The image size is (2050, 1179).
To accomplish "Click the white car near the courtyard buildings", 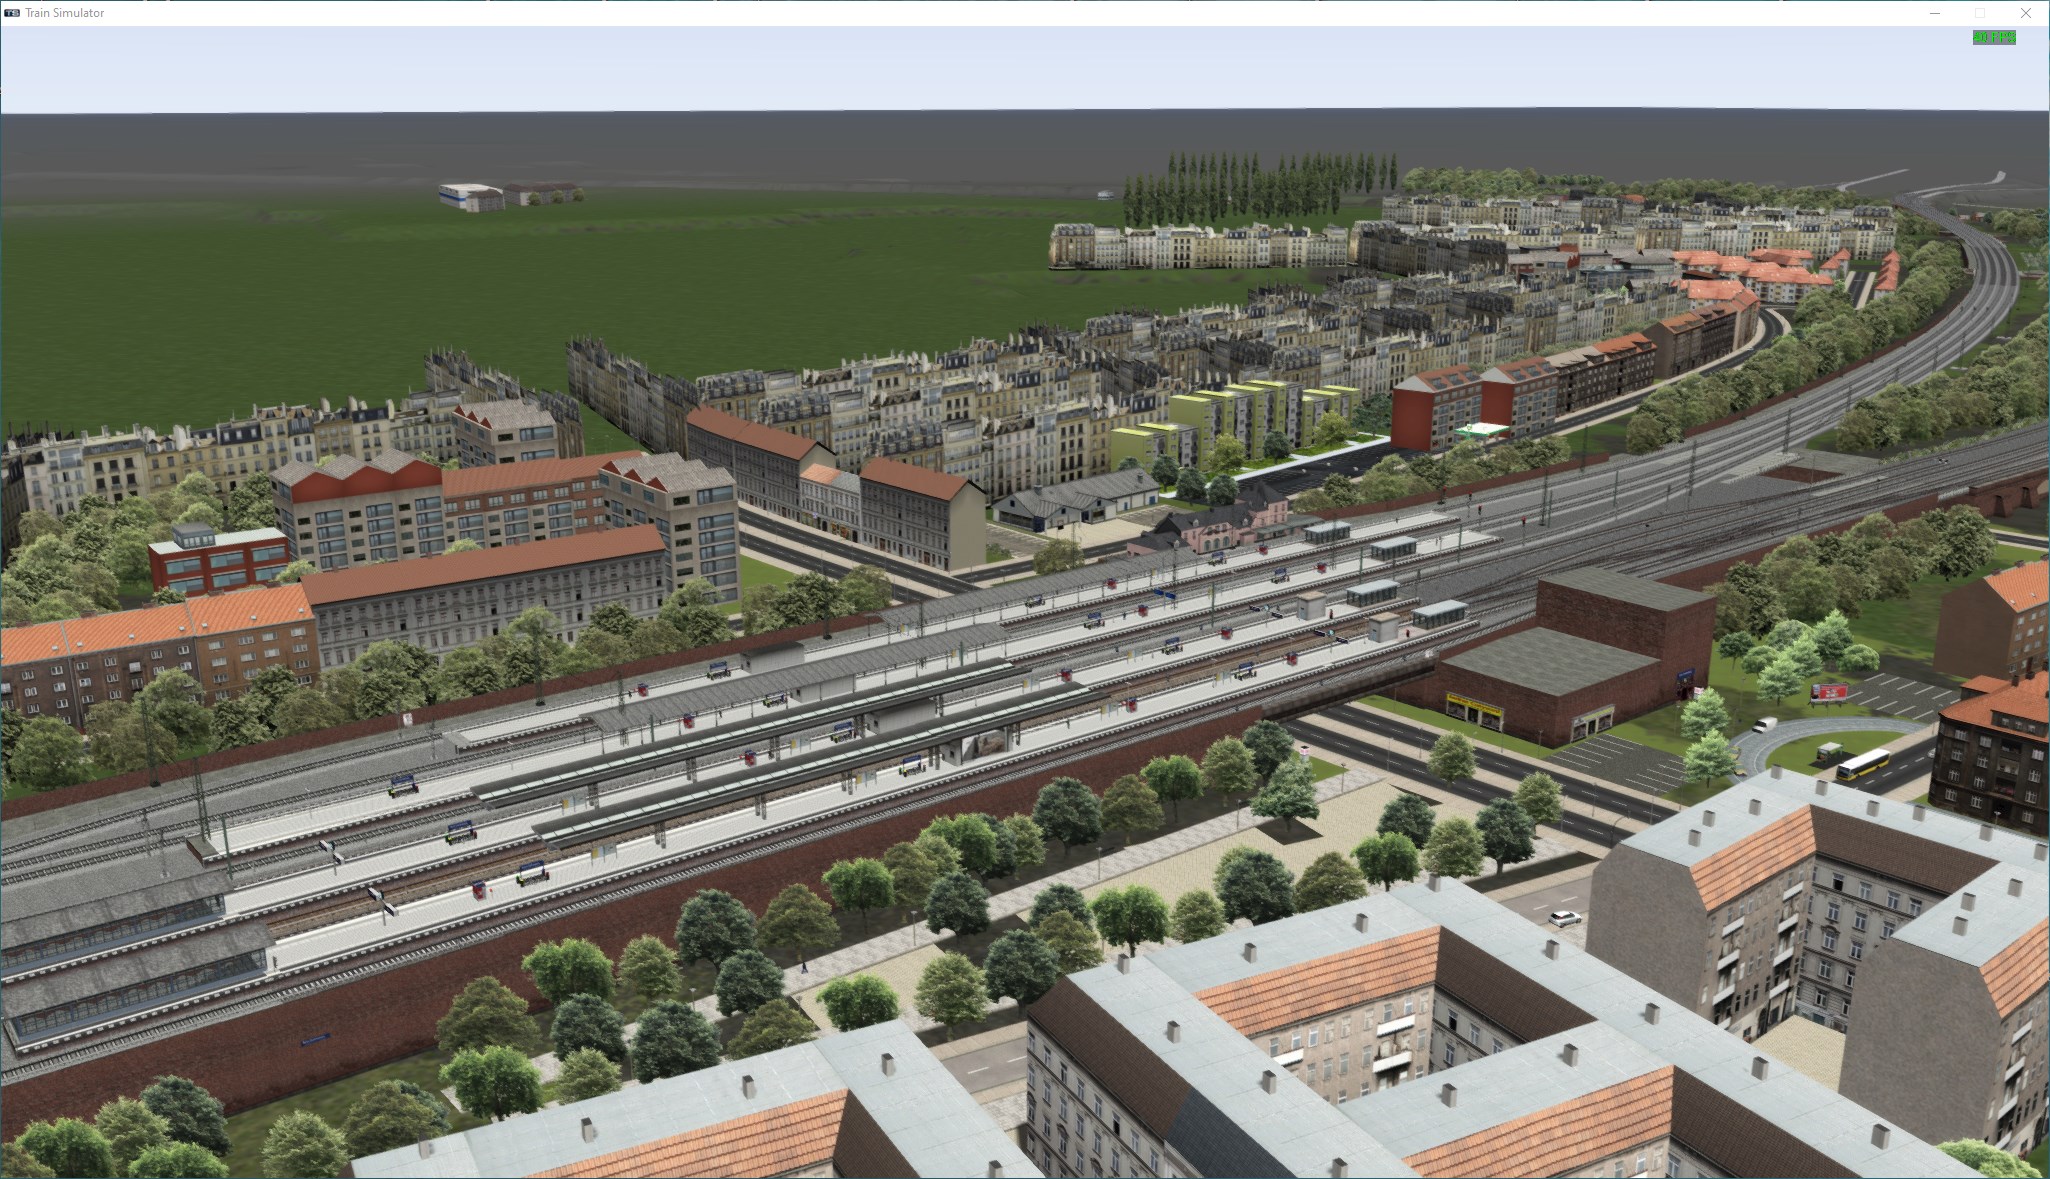I will tap(1565, 917).
